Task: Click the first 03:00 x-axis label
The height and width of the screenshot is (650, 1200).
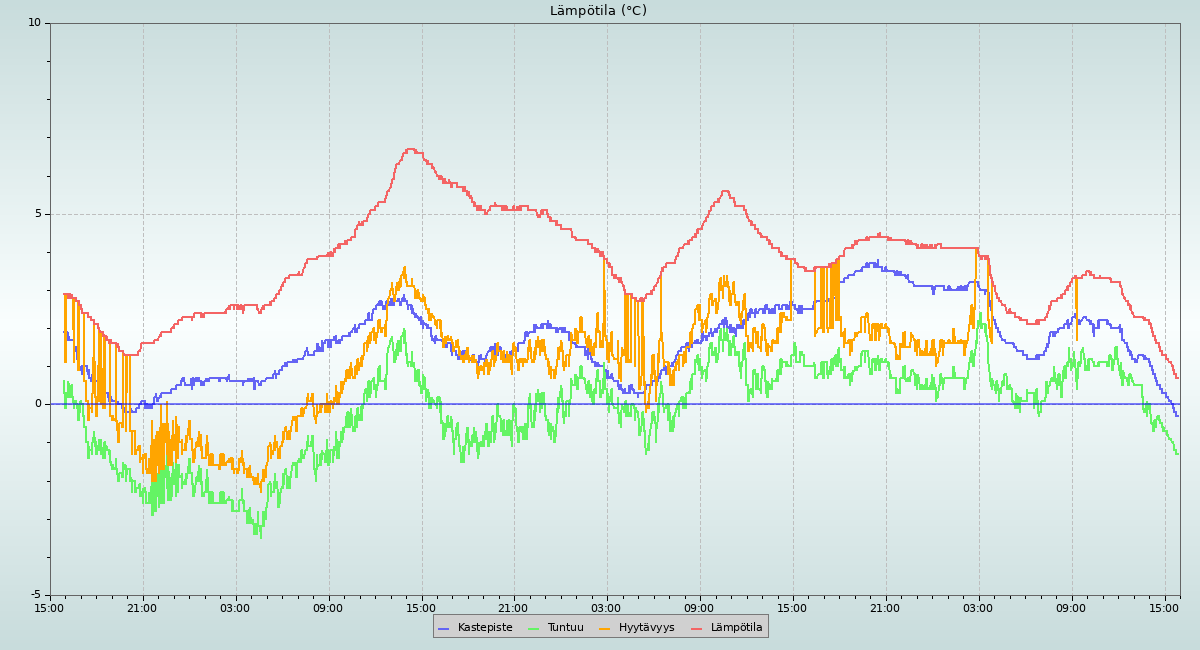Action: pos(235,608)
